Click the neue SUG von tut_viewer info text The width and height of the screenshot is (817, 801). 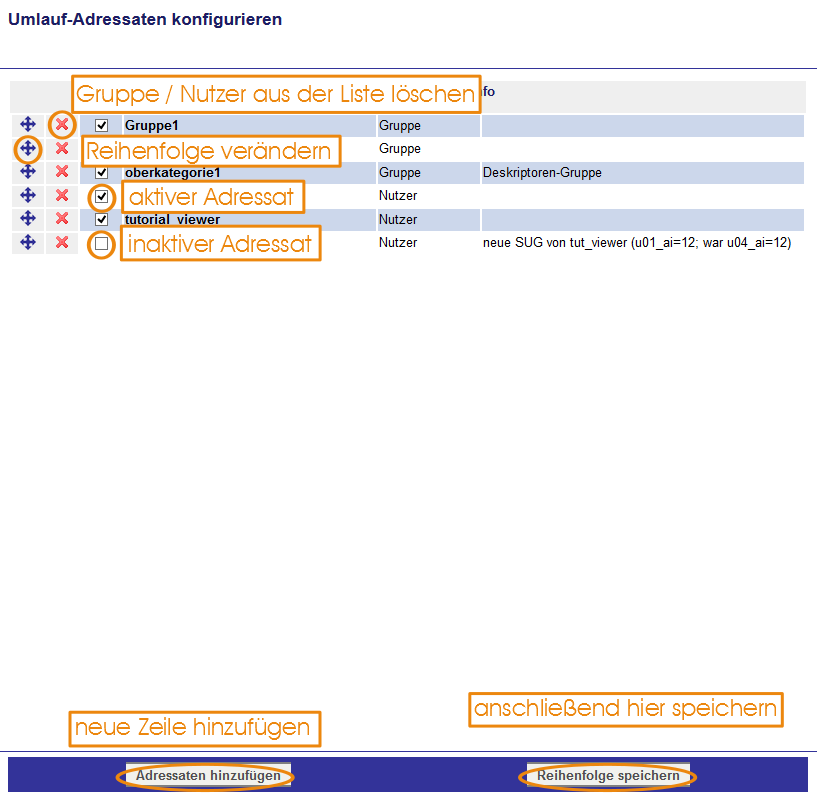(637, 243)
